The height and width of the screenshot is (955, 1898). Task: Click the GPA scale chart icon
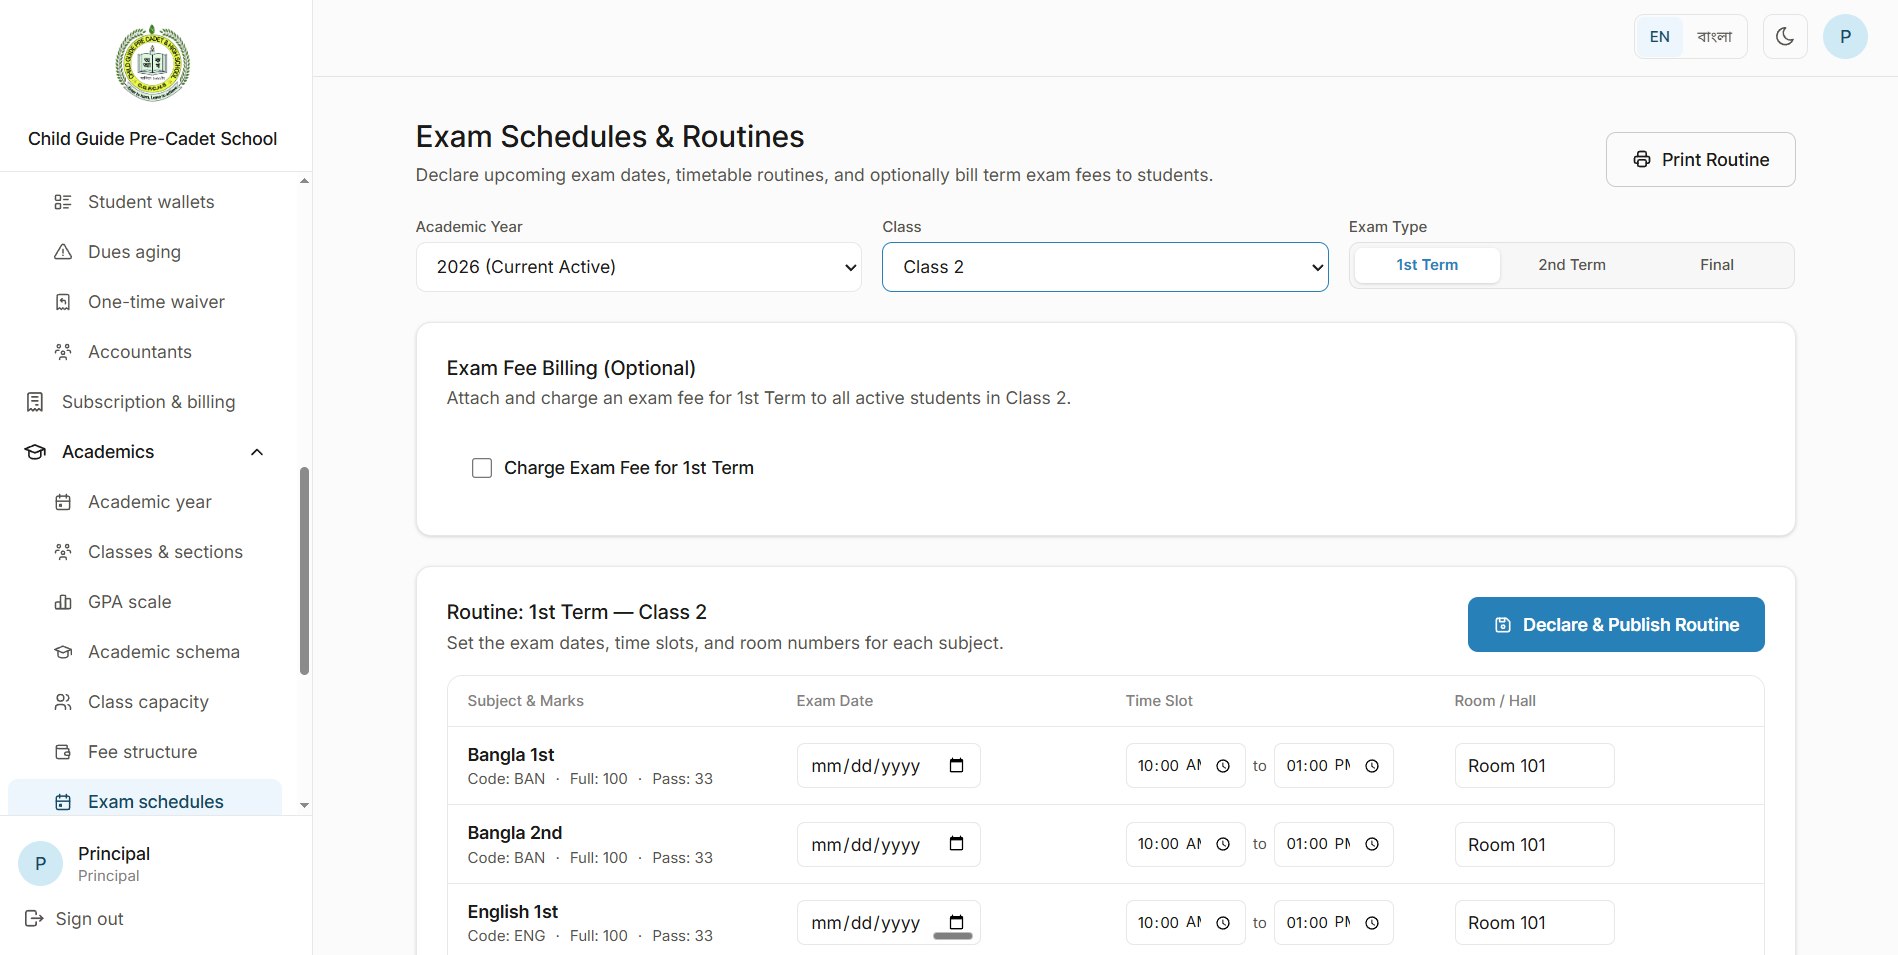click(63, 602)
